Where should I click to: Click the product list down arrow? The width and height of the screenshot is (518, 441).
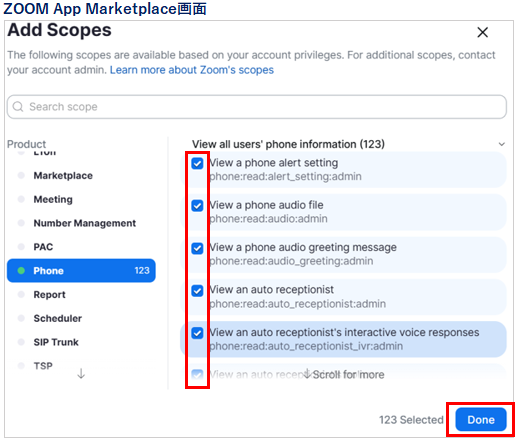81,373
